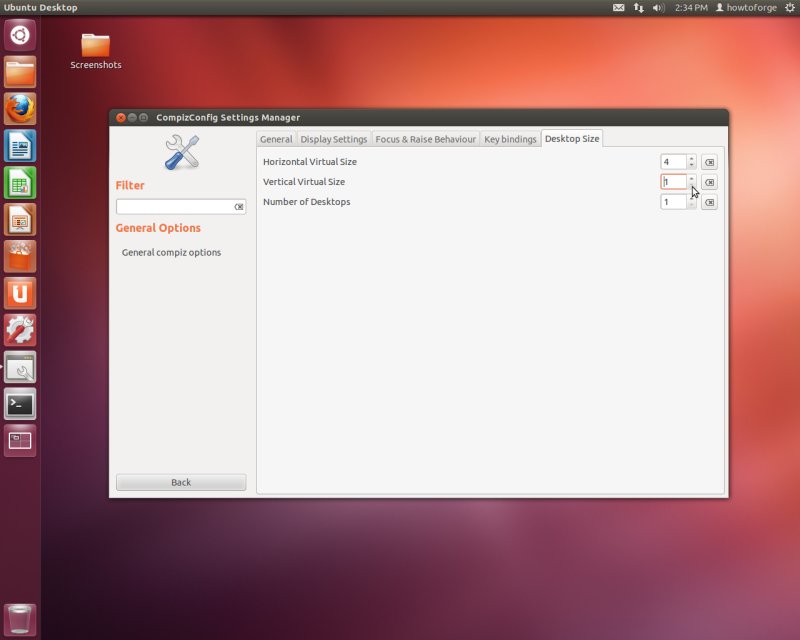
Task: Increase Horizontal Virtual Size with up arrow
Action: (x=691, y=159)
